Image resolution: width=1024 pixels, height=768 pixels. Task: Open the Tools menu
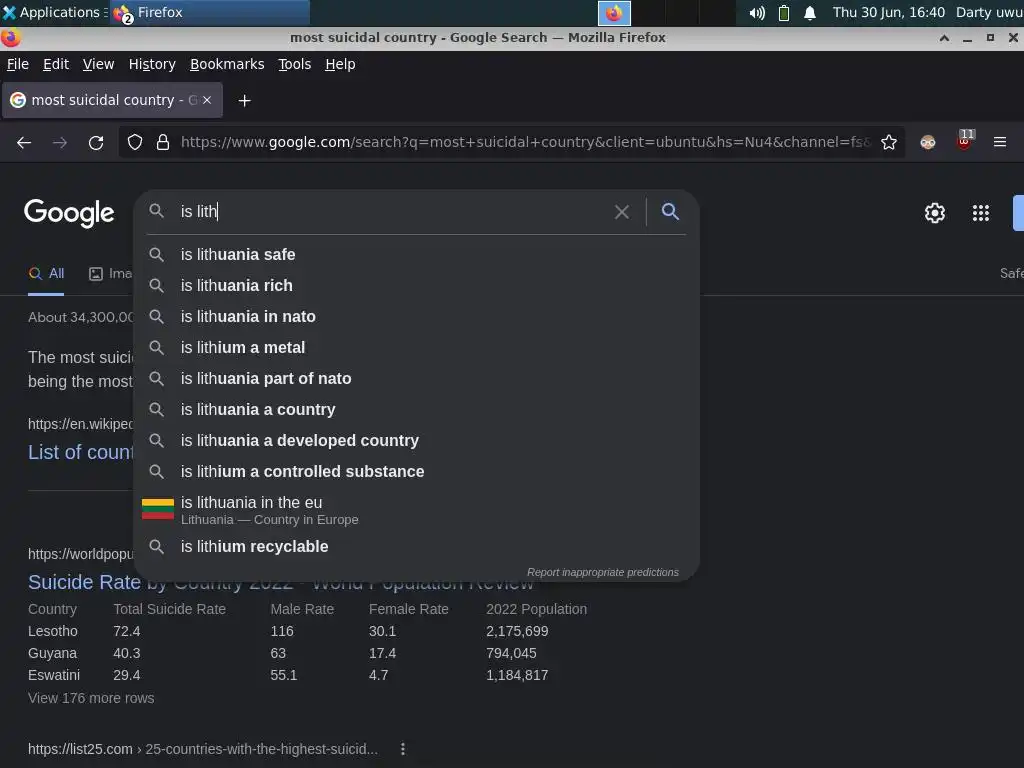pos(295,64)
